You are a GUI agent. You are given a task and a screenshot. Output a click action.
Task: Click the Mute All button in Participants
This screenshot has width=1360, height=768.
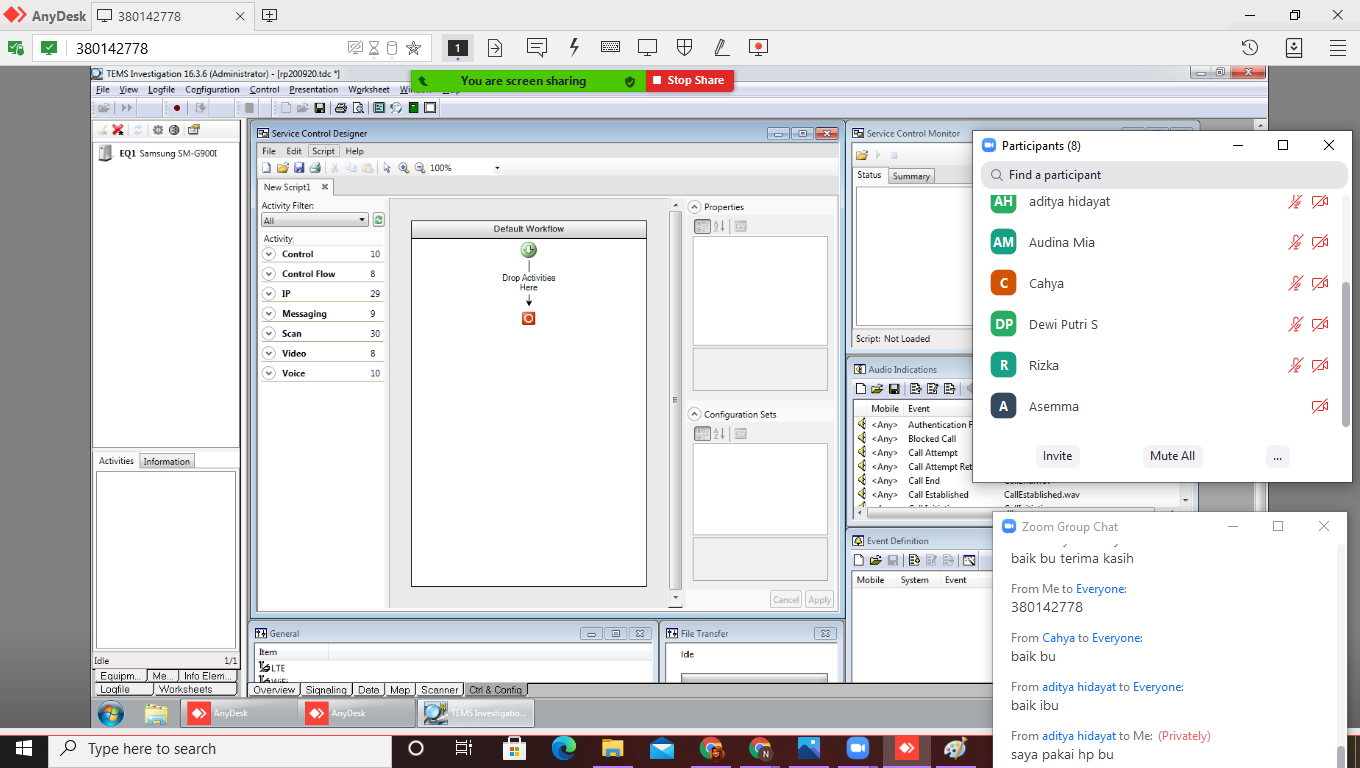click(1172, 456)
